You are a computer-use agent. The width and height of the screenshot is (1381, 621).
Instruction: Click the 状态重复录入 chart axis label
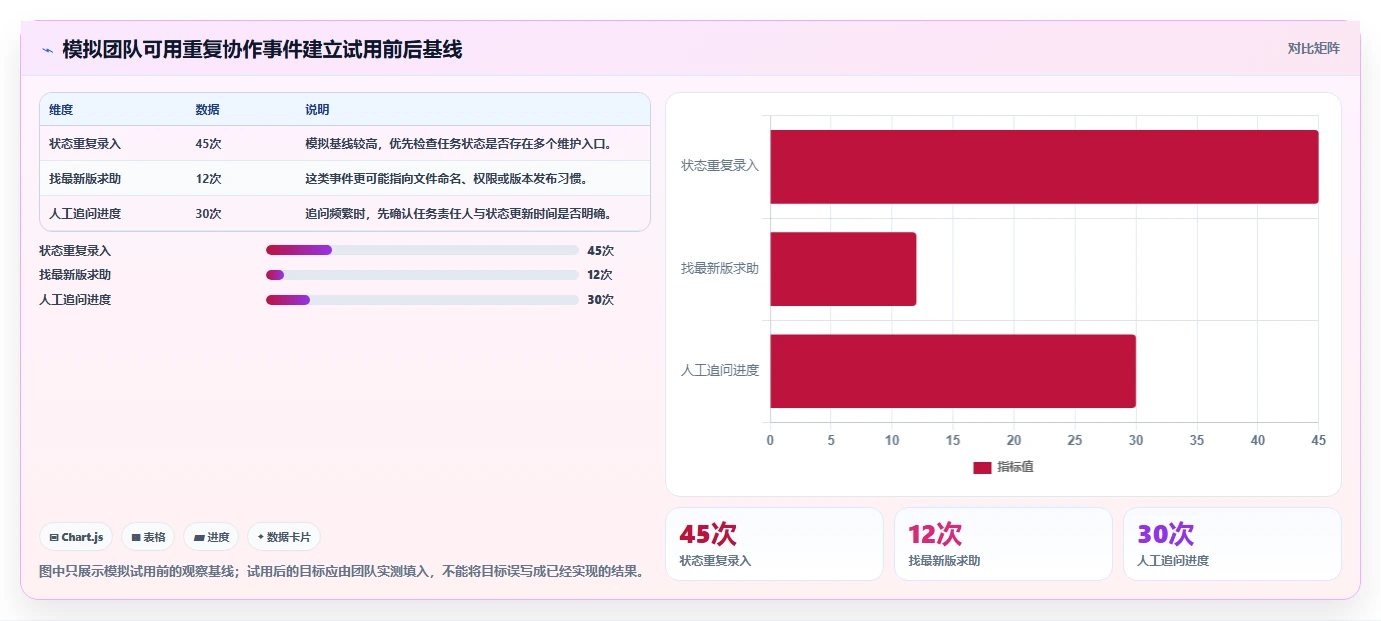(x=720, y=166)
